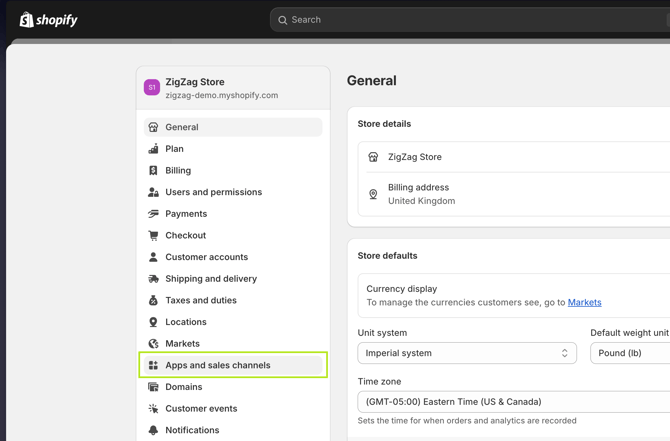Click into the top Search field

click(x=470, y=20)
